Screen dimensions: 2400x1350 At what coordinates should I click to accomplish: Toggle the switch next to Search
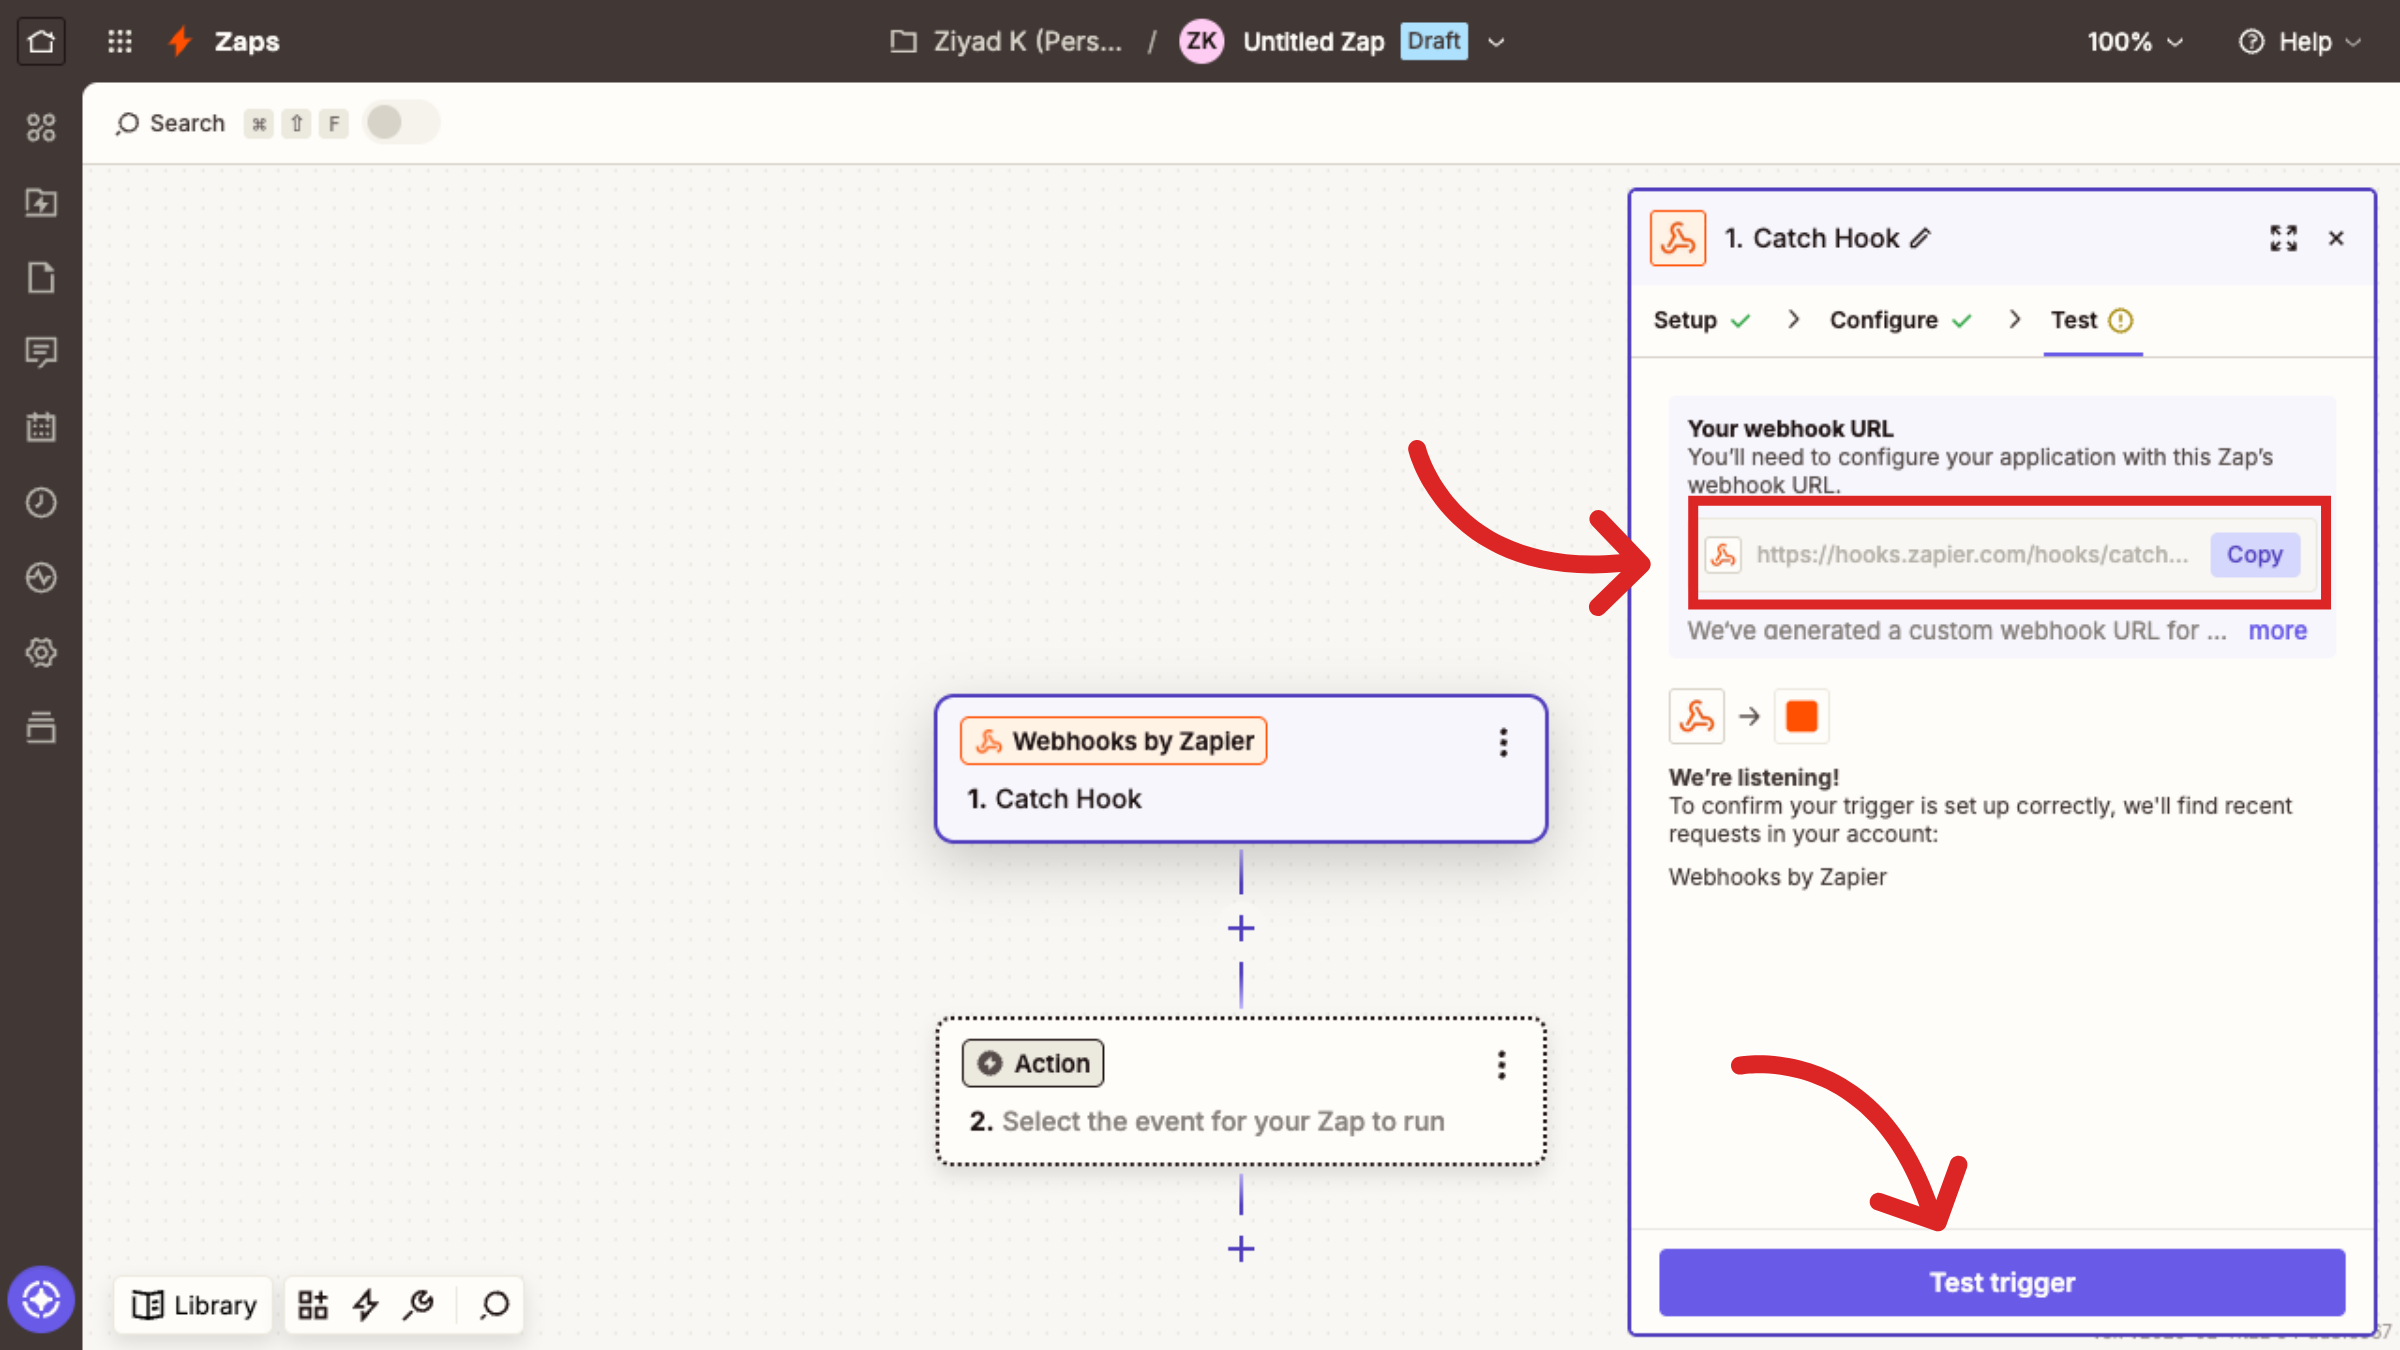pos(400,123)
